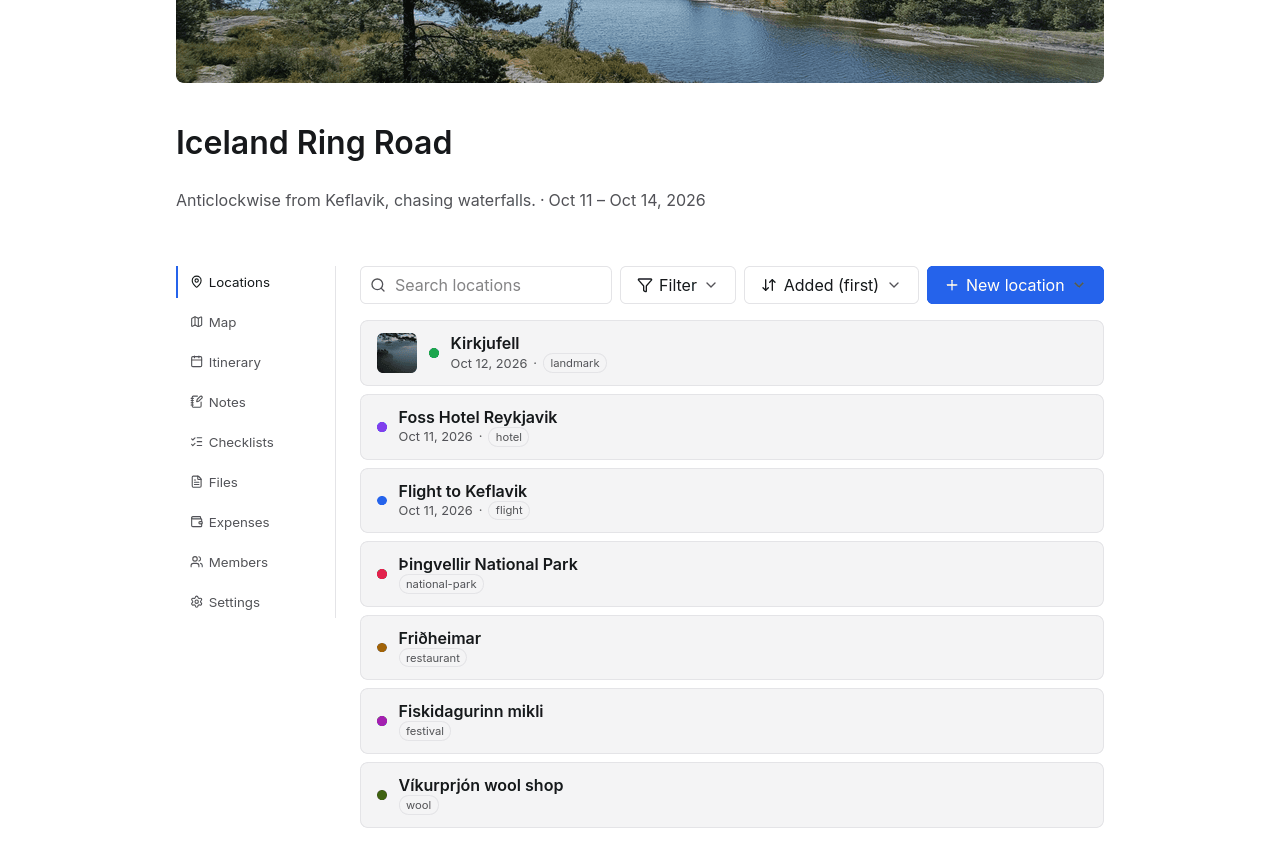Image resolution: width=1280 pixels, height=860 pixels.
Task: Click the national-park tag
Action: coord(441,584)
